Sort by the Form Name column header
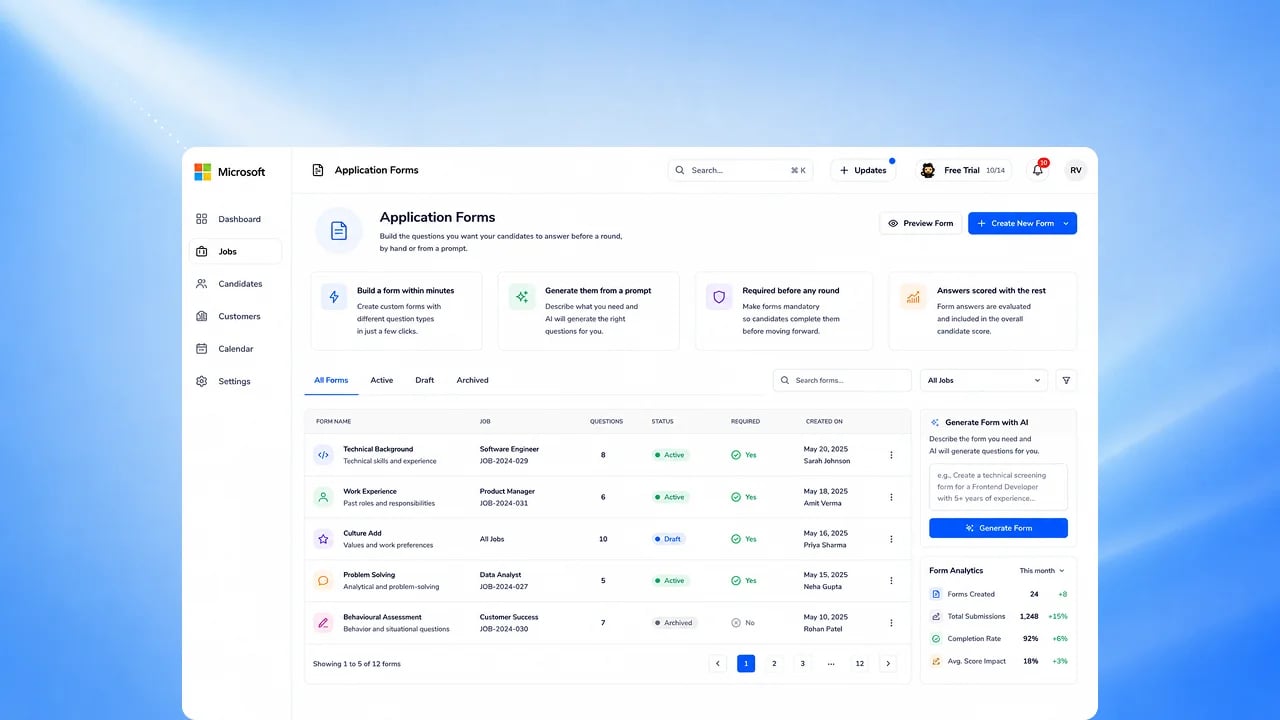Image resolution: width=1280 pixels, height=720 pixels. pyautogui.click(x=334, y=421)
